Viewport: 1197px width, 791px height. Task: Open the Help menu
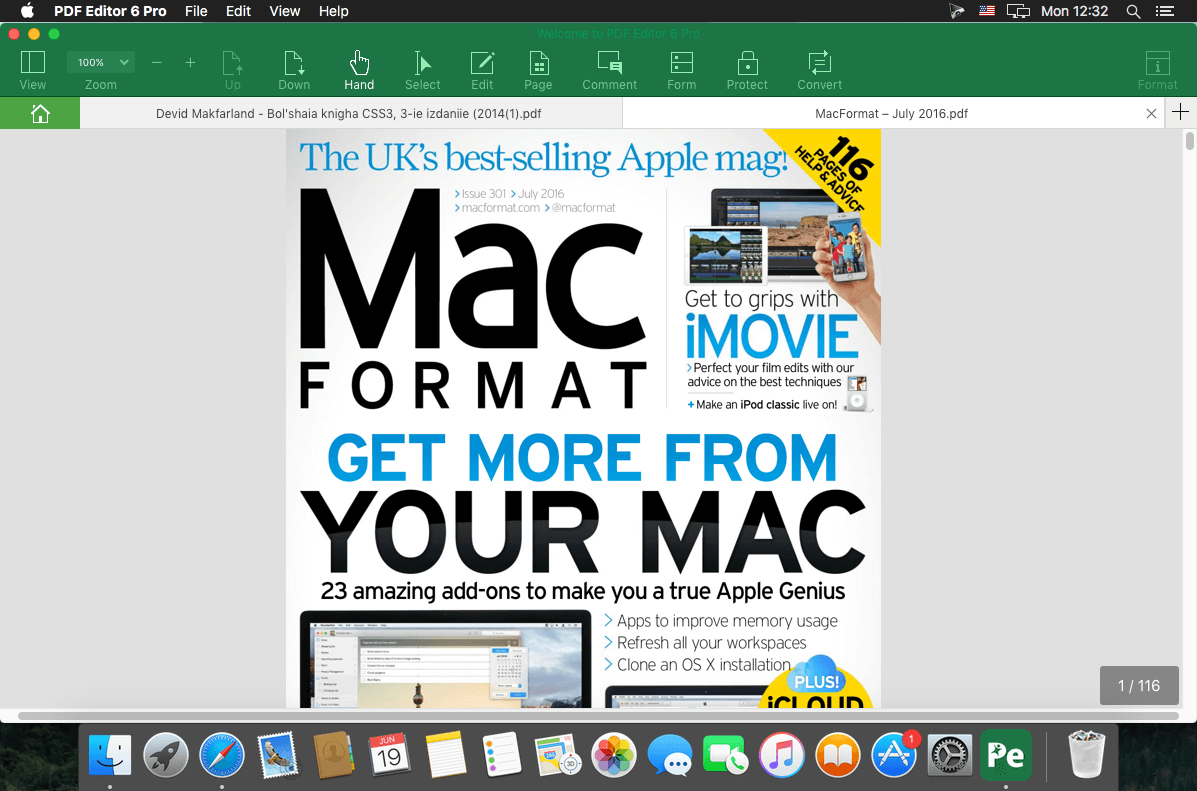click(333, 11)
